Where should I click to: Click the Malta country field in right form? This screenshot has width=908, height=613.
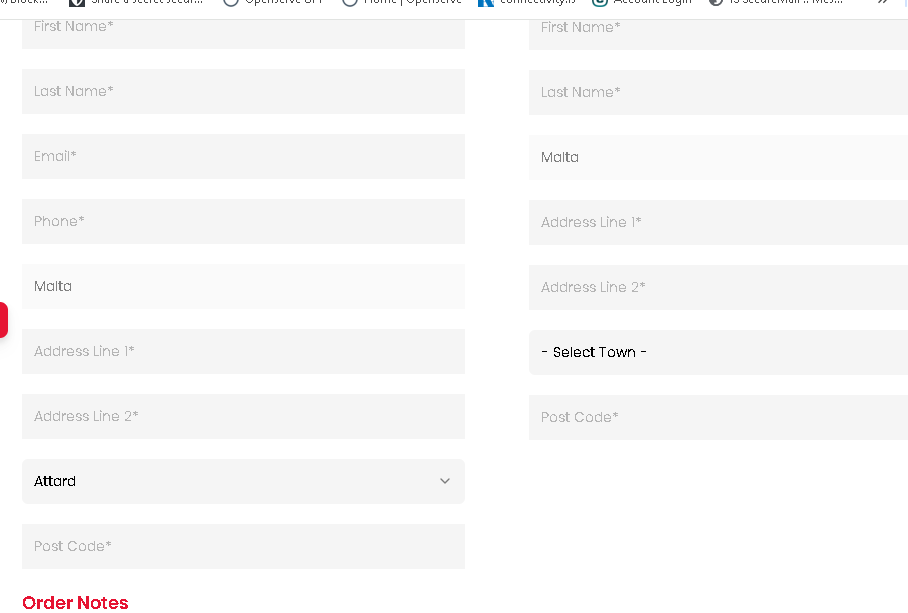[x=718, y=157]
